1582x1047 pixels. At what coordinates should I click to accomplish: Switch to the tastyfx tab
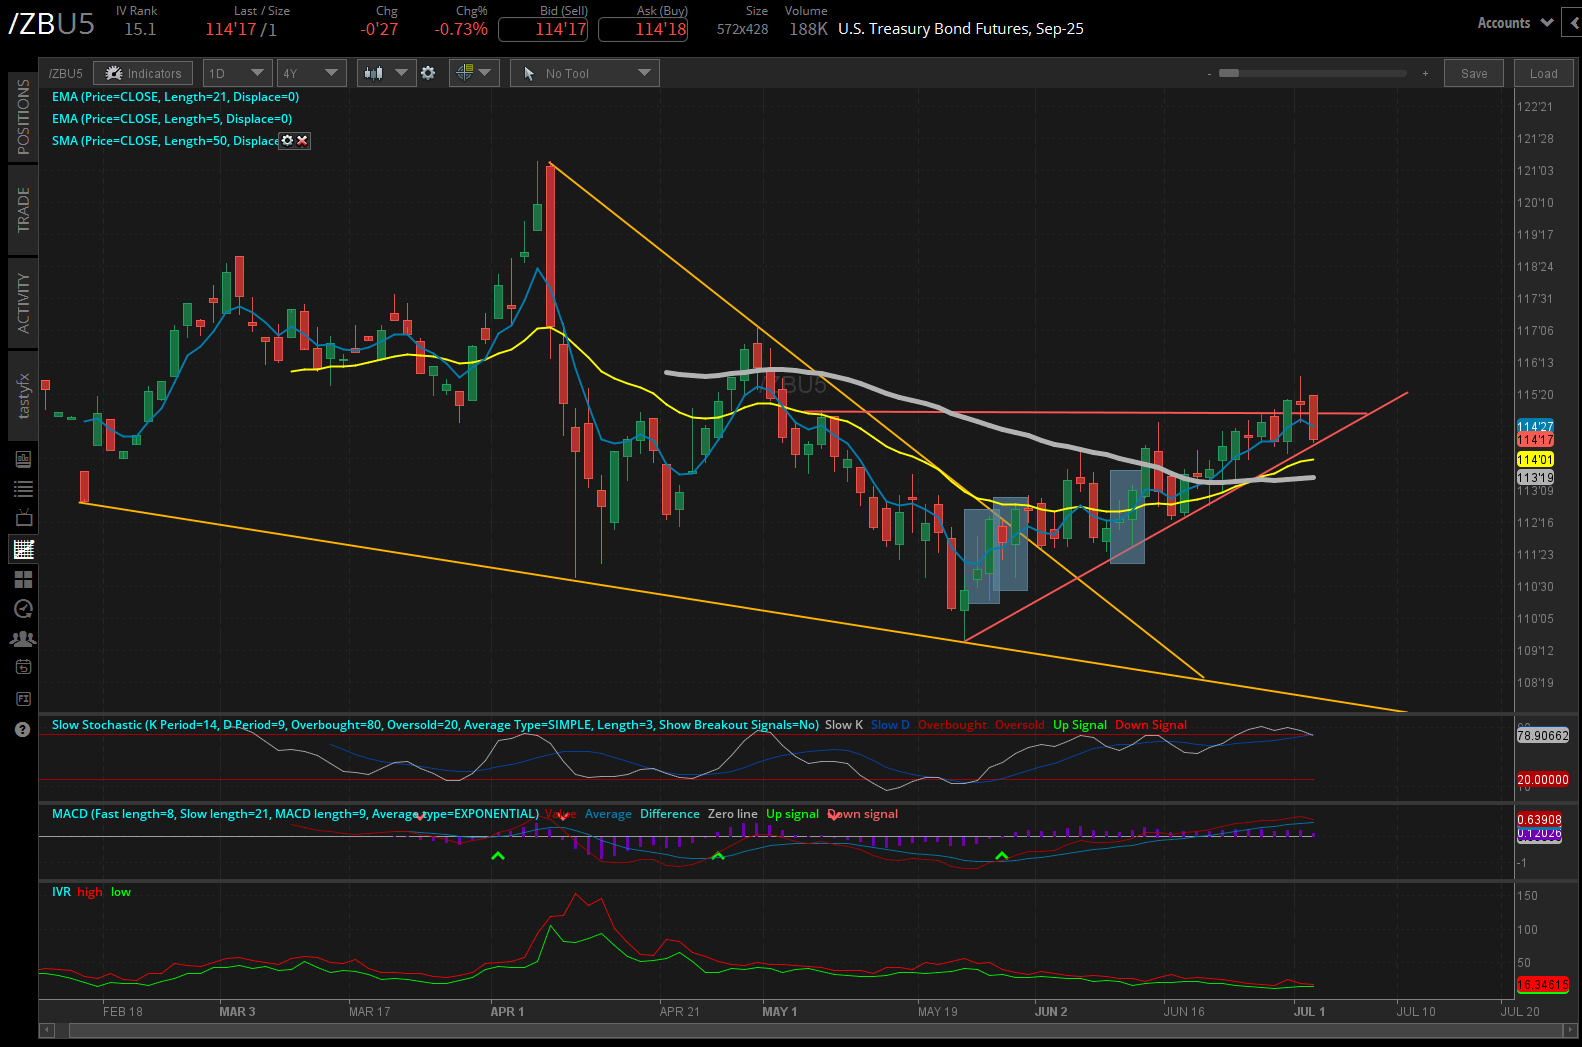pyautogui.click(x=23, y=396)
